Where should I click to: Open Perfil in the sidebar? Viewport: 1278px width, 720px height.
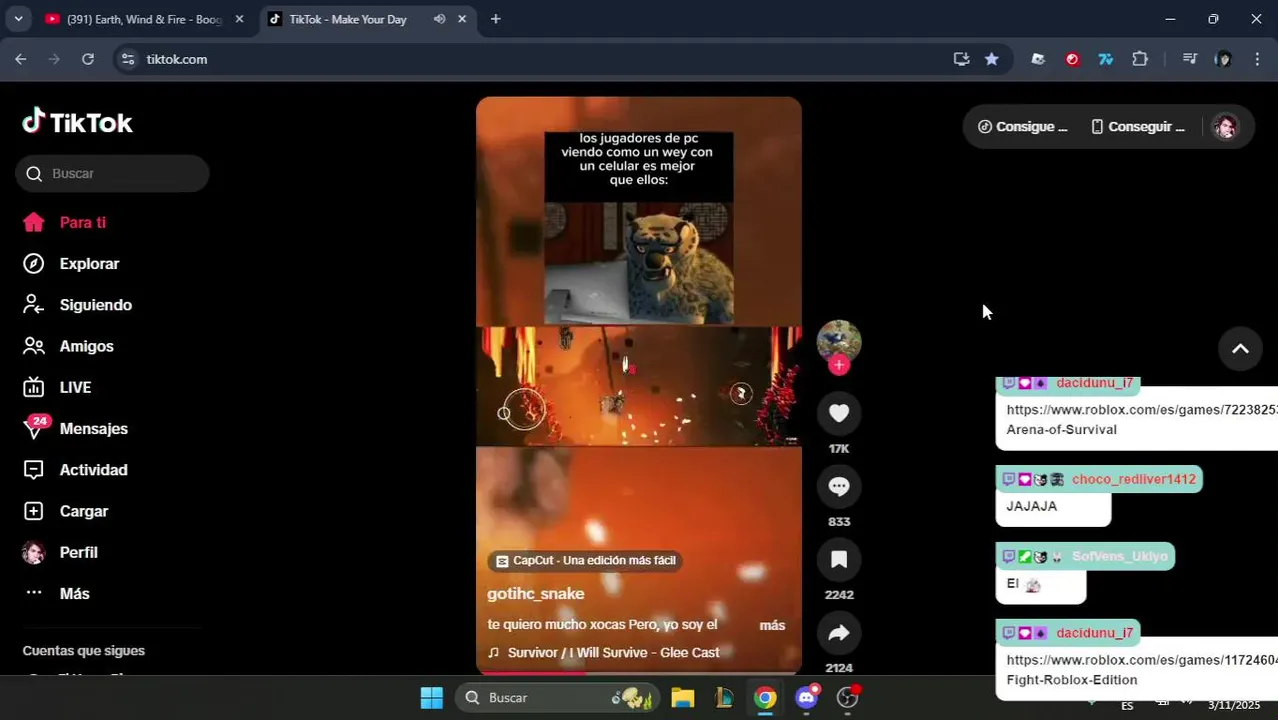pos(60,552)
